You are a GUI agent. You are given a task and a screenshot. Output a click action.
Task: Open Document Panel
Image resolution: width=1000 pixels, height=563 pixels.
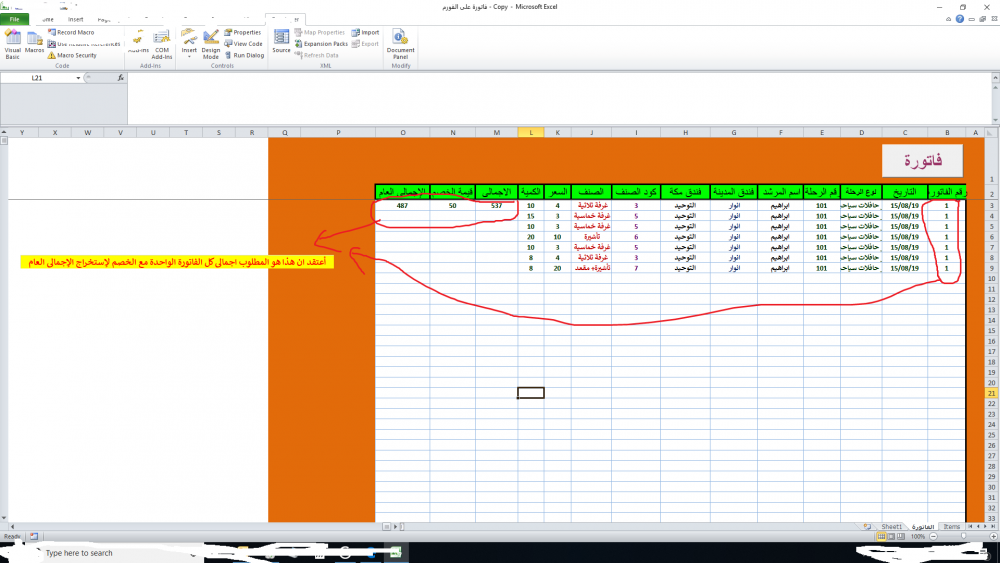(401, 44)
